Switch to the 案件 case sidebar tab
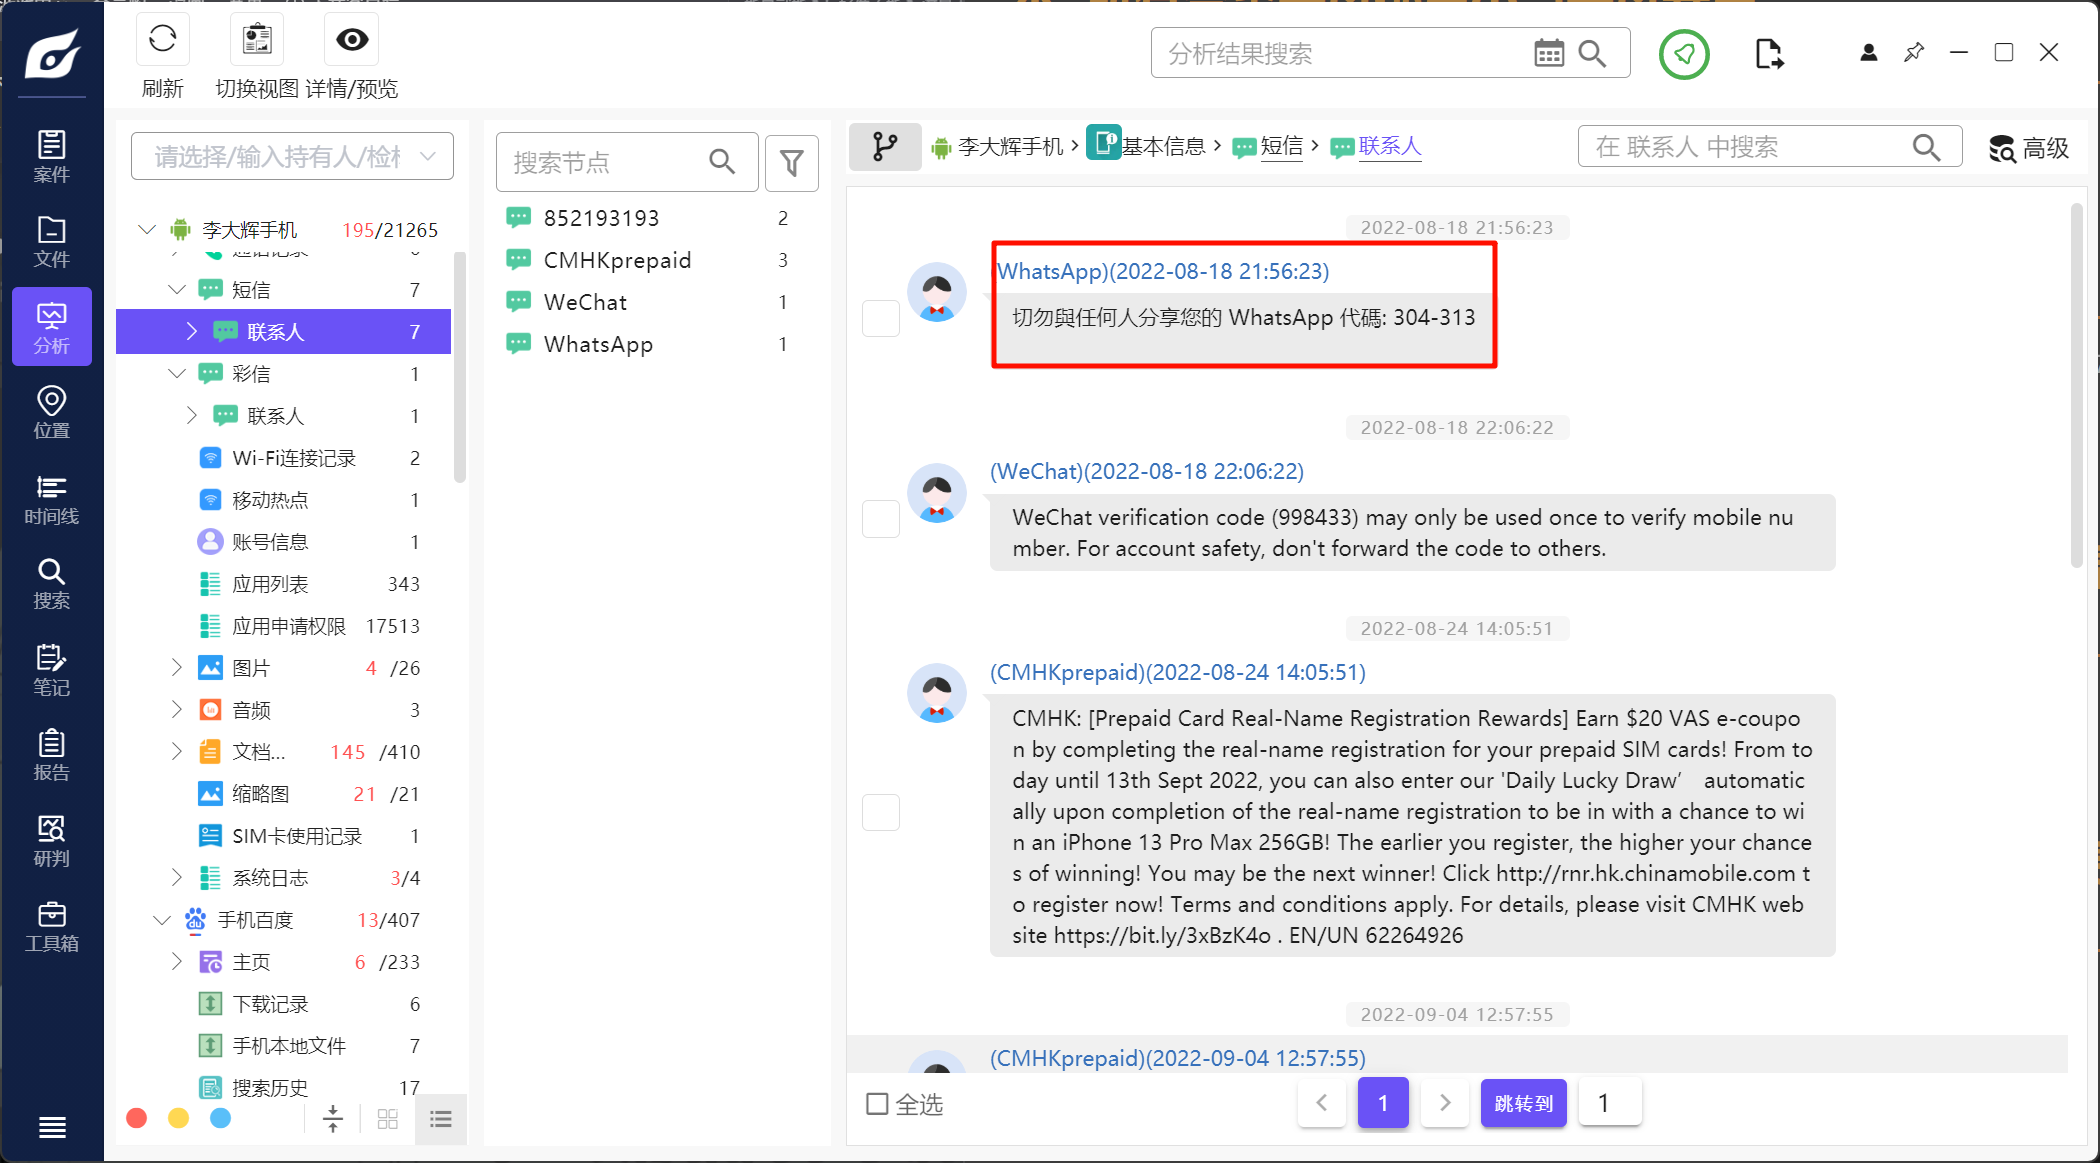 (x=52, y=157)
